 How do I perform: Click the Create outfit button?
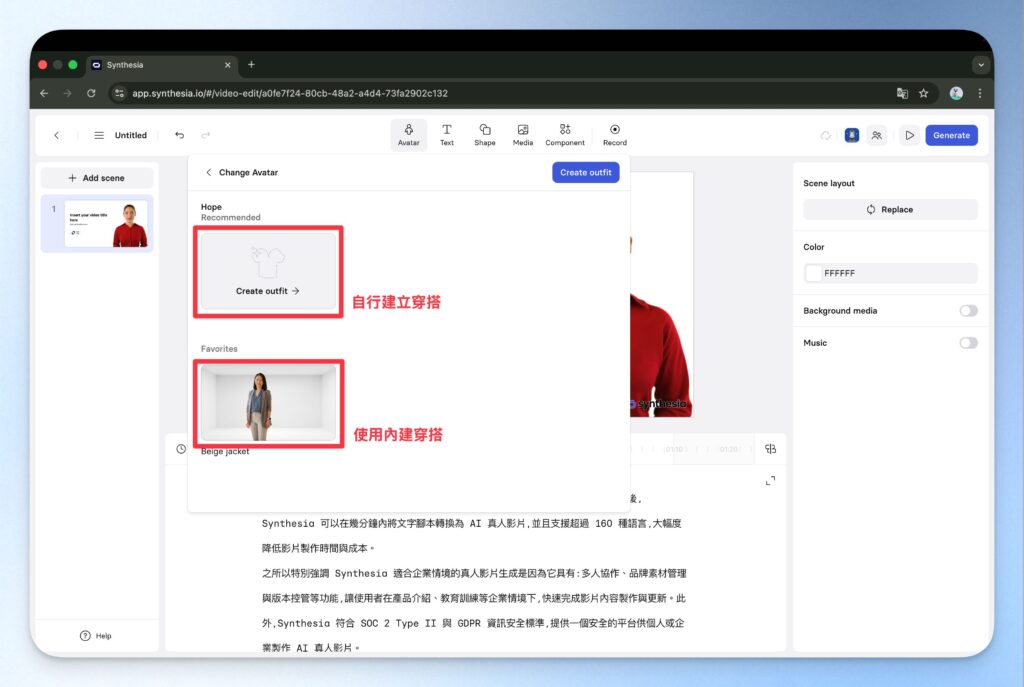(x=586, y=172)
